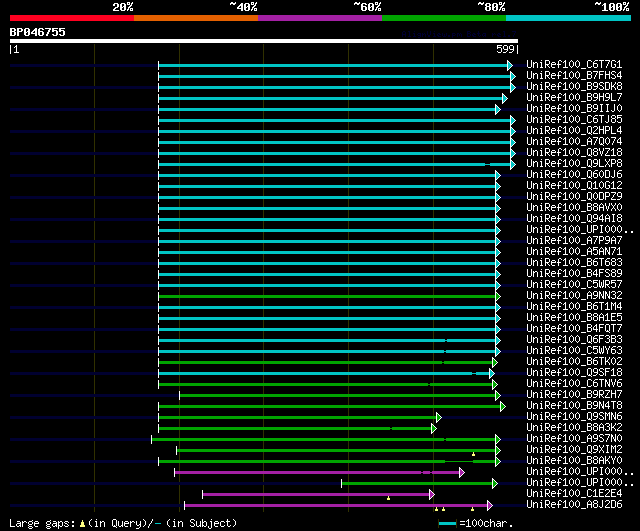Open hit UniRef100_B9SDK8
This screenshot has width=640, height=531.
[x=574, y=87]
